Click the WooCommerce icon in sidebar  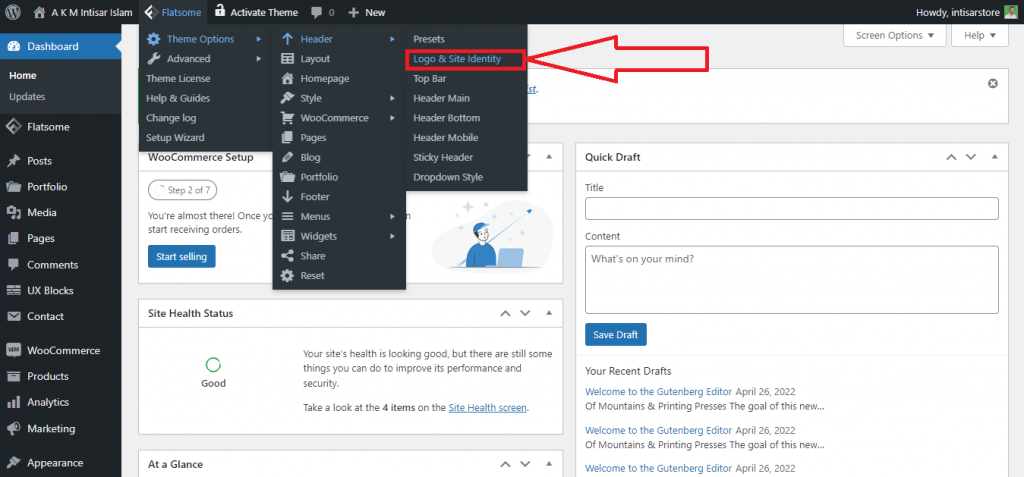[x=14, y=350]
